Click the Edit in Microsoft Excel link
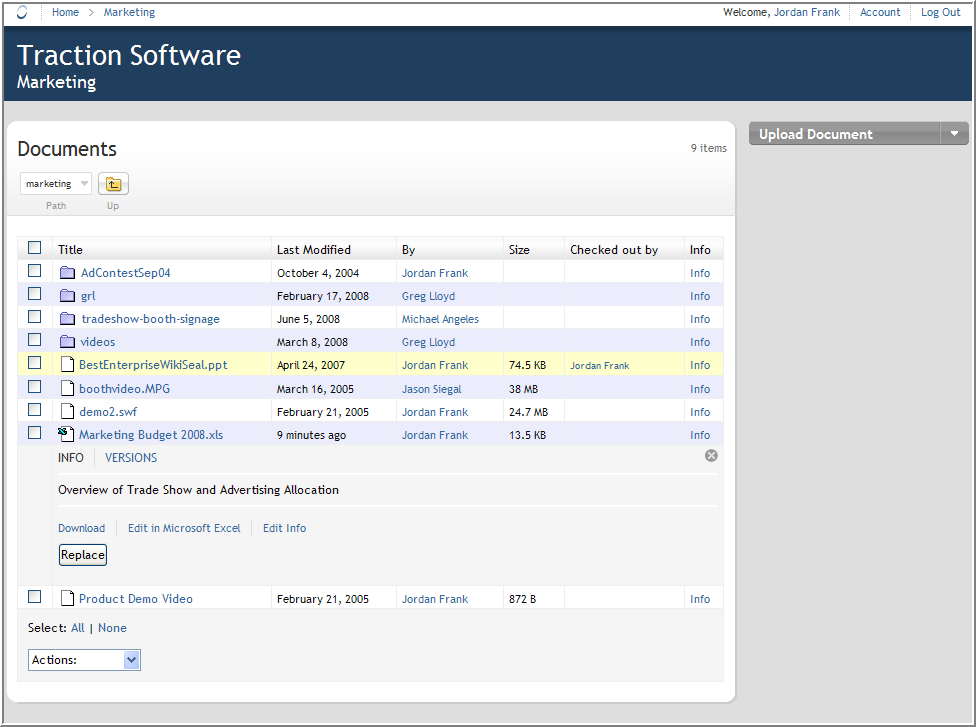 click(184, 528)
